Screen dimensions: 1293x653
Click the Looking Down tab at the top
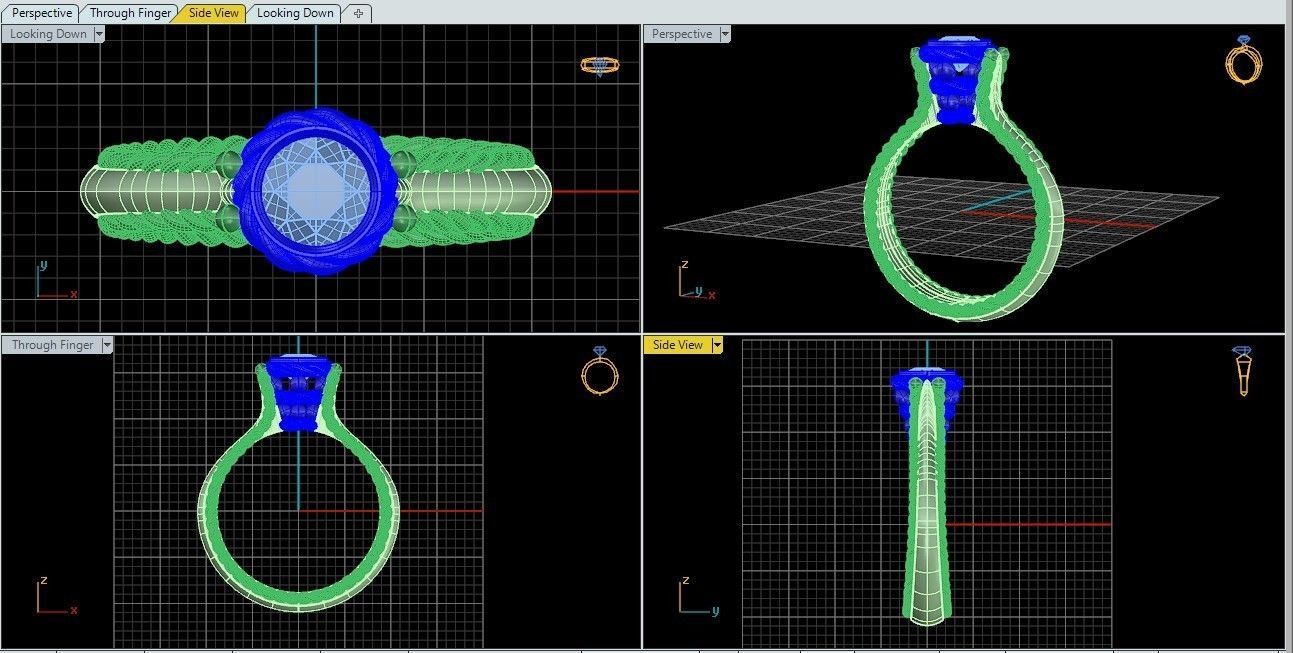(294, 12)
